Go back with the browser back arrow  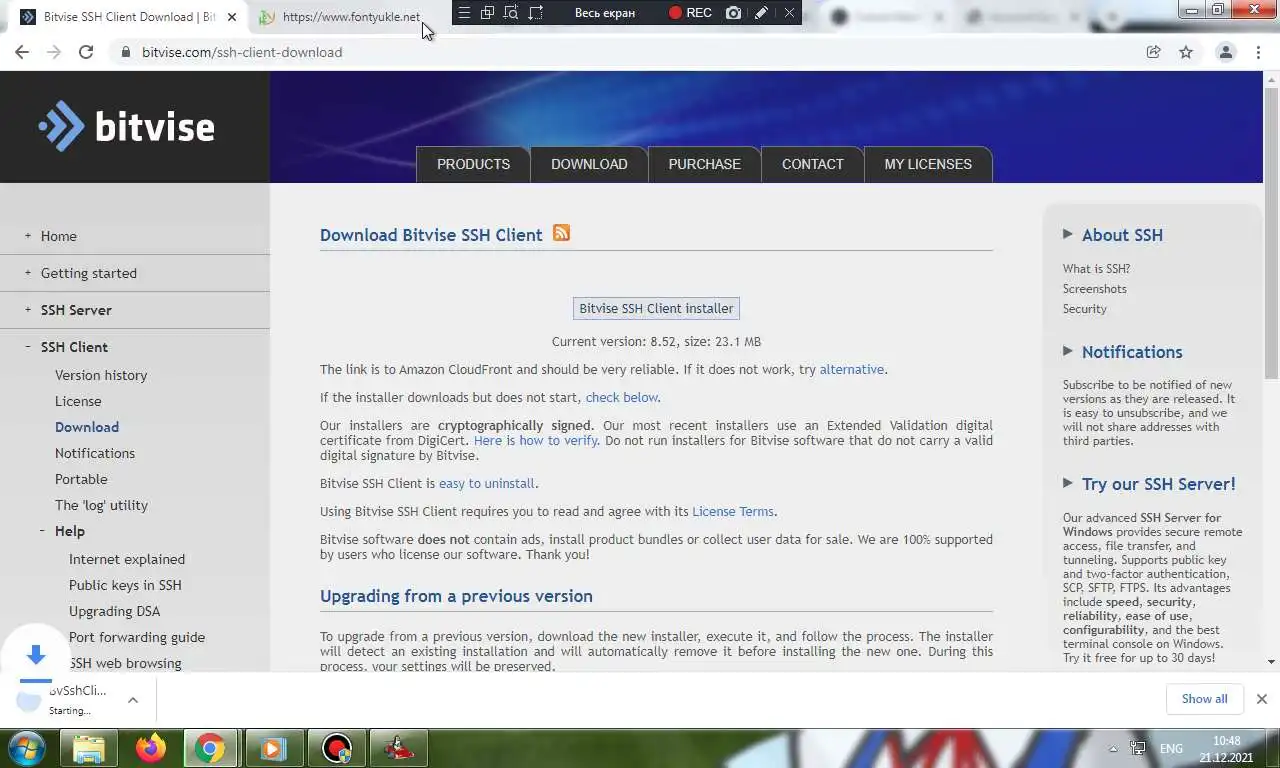22,52
